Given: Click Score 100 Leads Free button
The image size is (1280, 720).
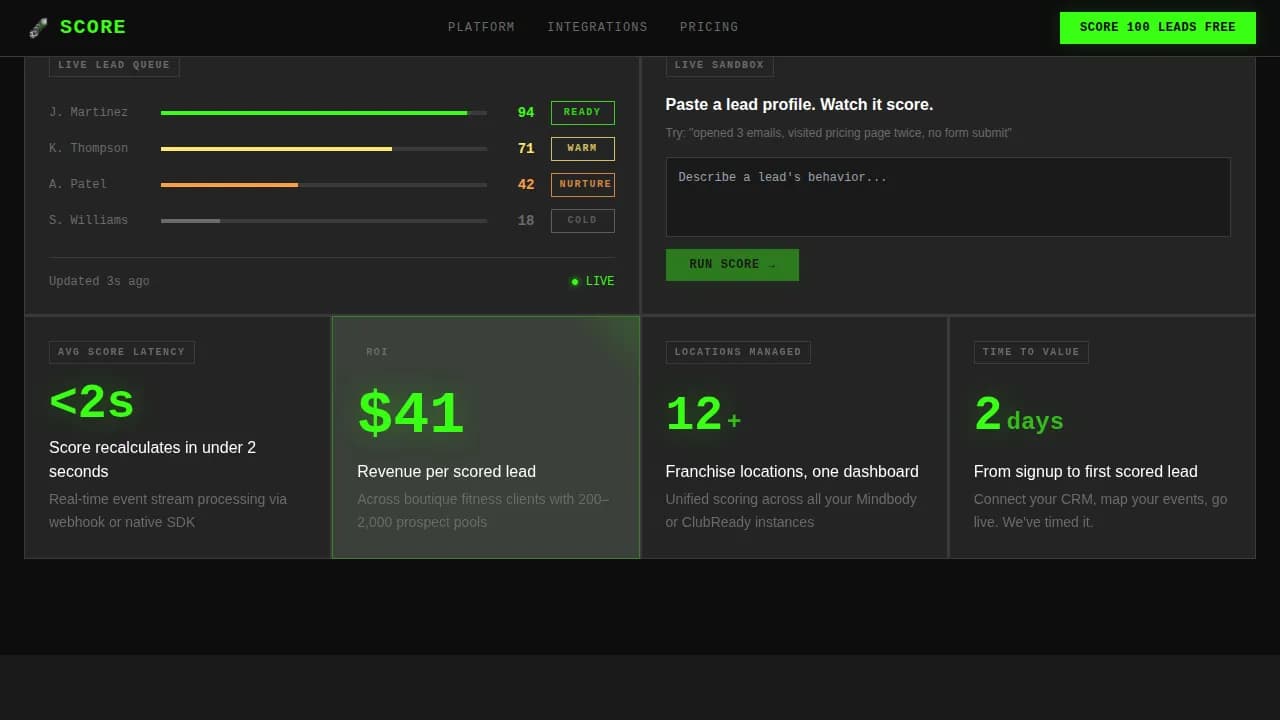Looking at the screenshot, I should coord(1157,28).
